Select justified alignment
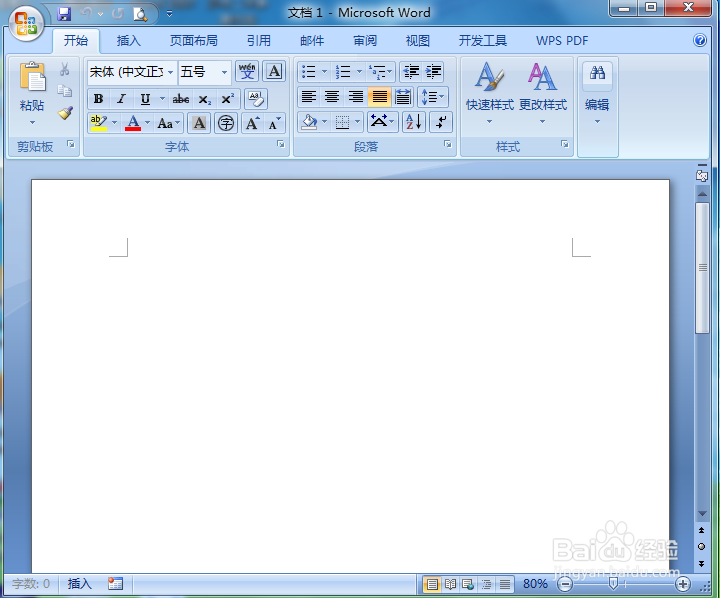 point(379,96)
